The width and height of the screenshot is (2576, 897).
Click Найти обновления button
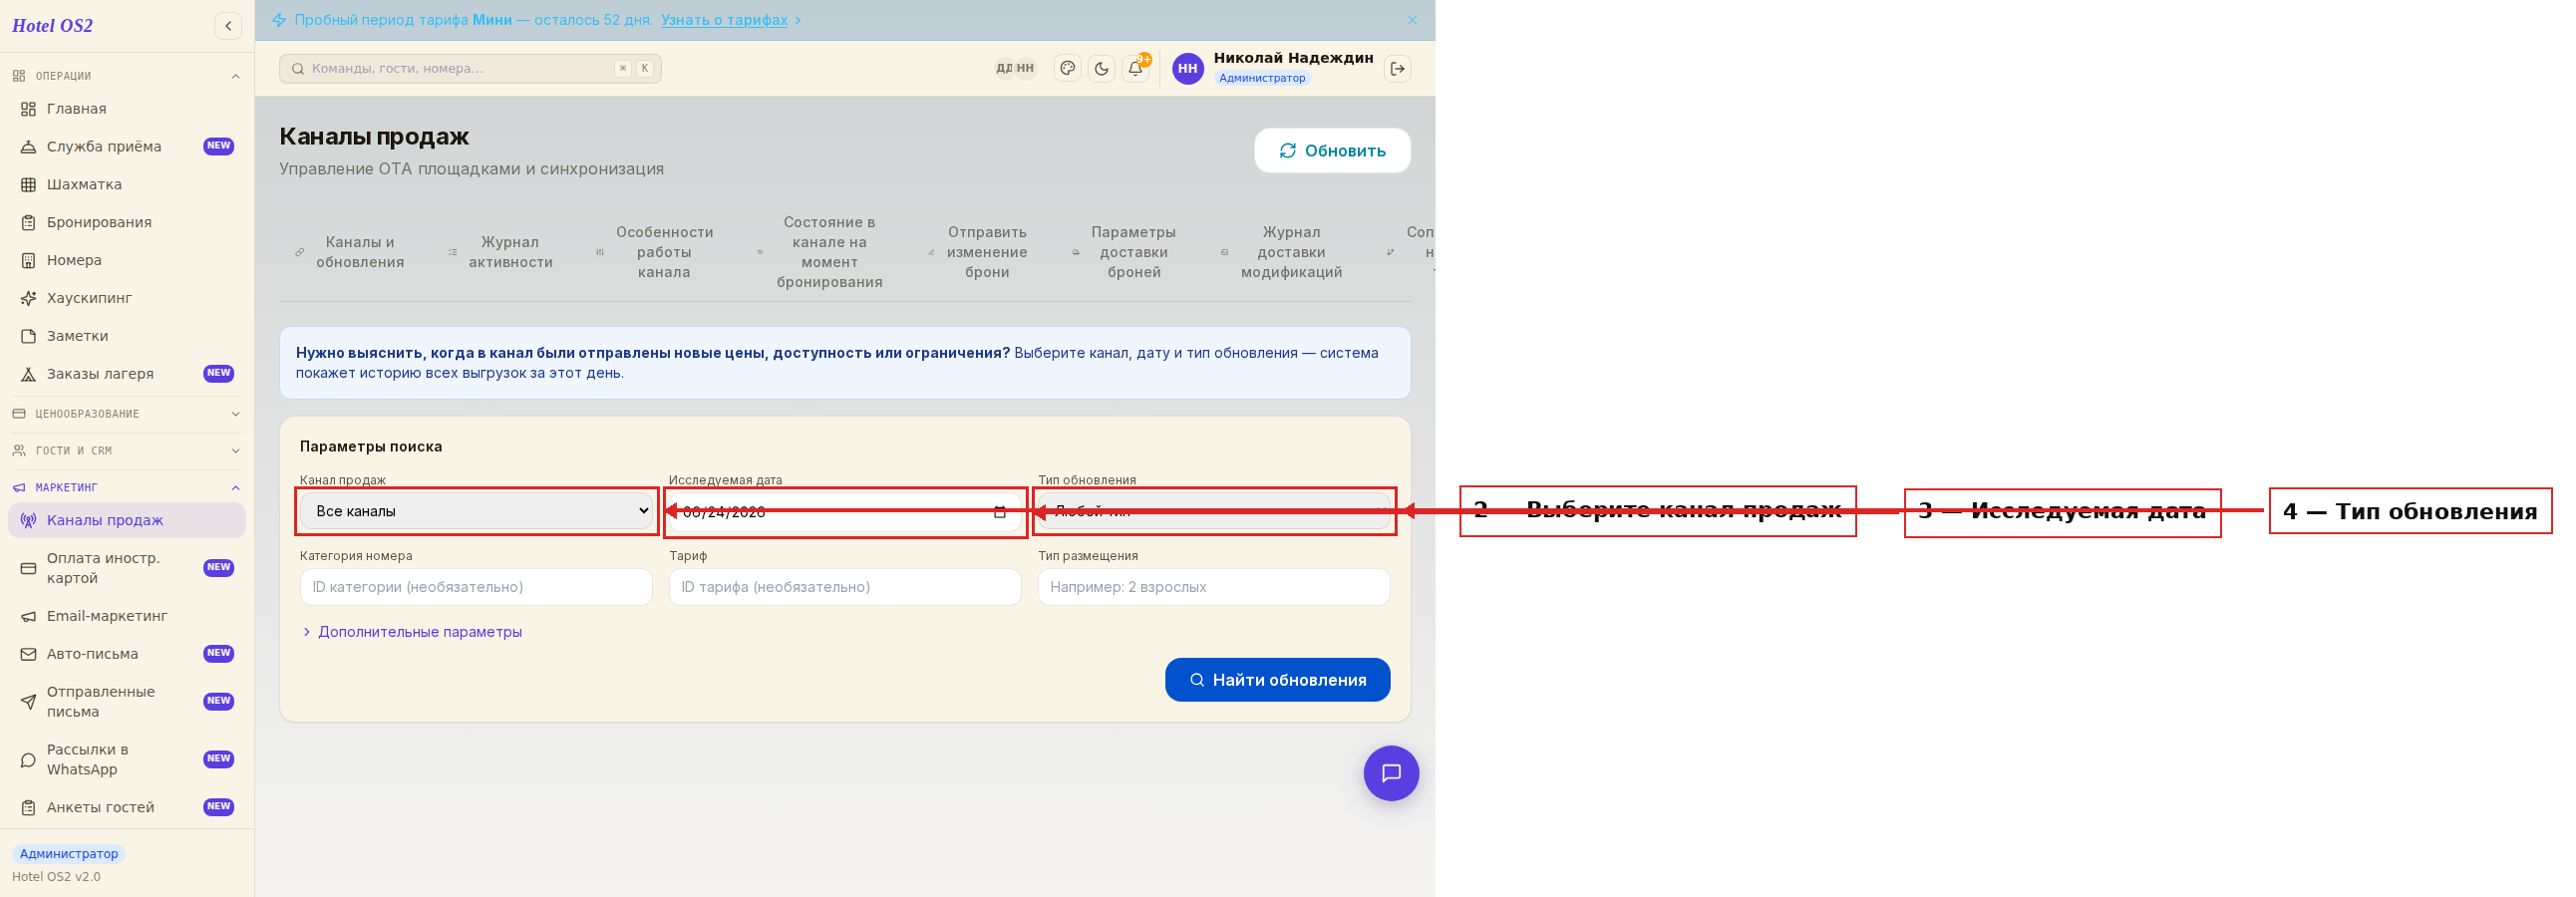[x=1277, y=681]
